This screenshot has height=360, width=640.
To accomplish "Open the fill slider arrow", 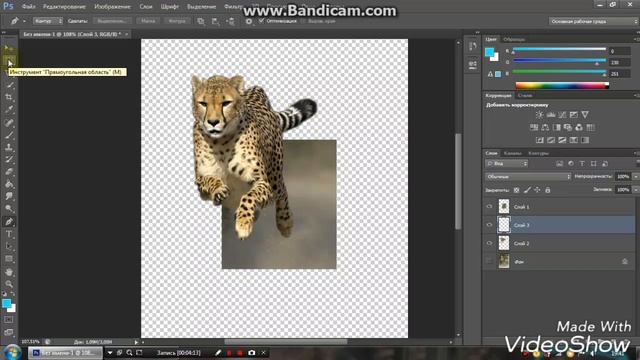I will tap(635, 190).
